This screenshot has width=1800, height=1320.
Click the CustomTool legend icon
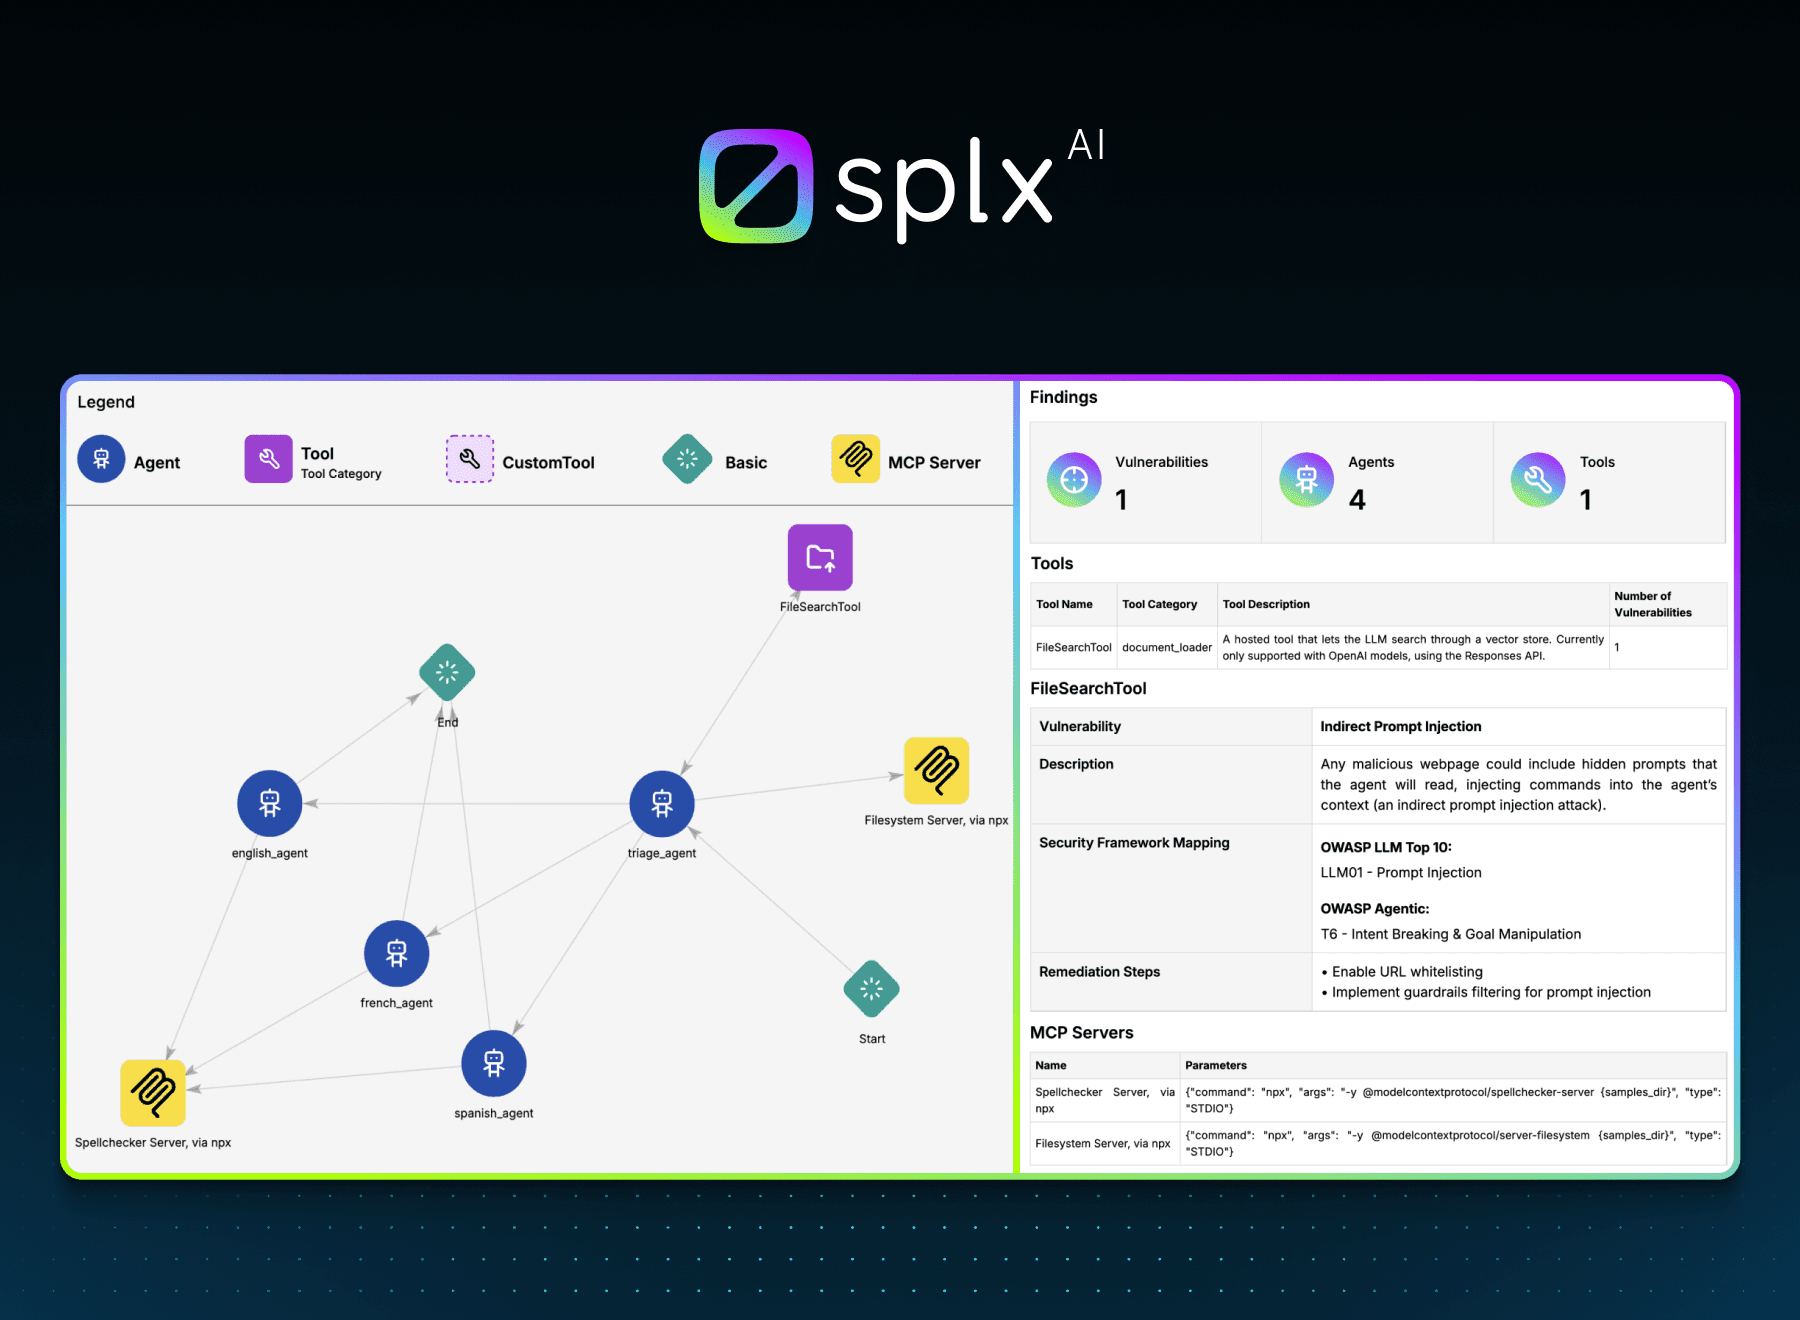click(x=469, y=459)
